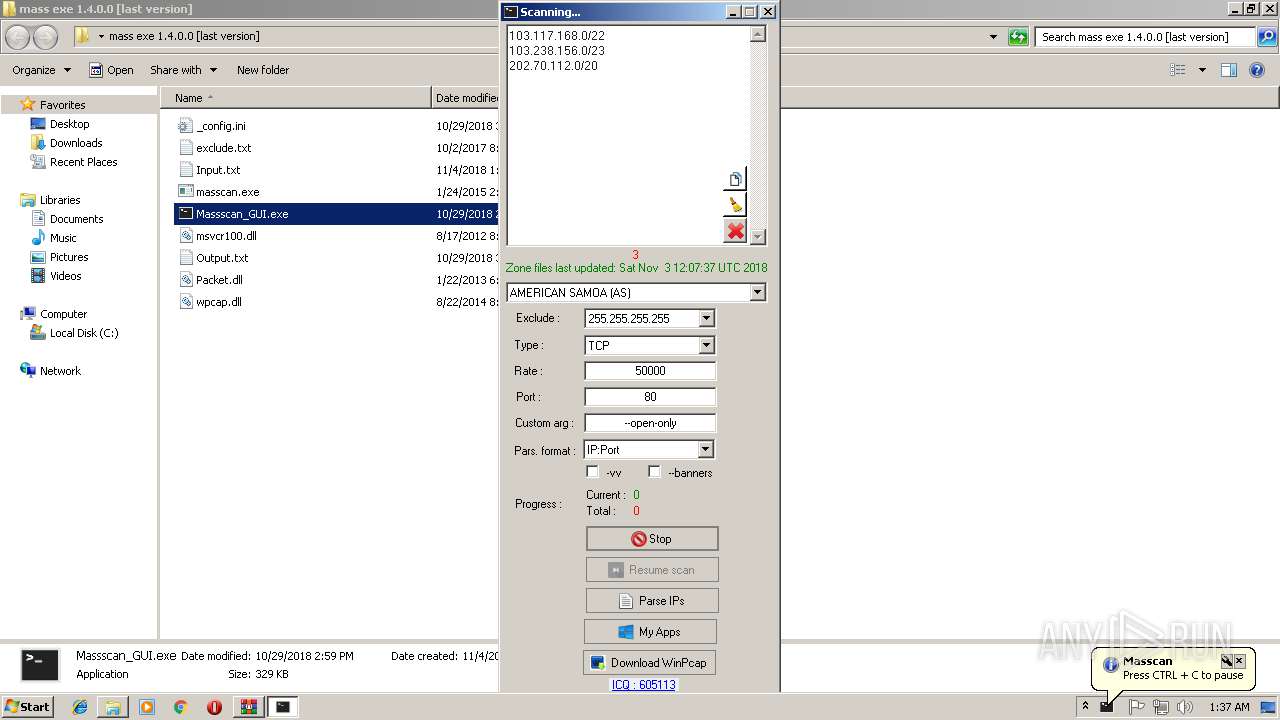The width and height of the screenshot is (1280, 720).
Task: Click the Explorer Forward arrow
Action: pyautogui.click(x=45, y=37)
